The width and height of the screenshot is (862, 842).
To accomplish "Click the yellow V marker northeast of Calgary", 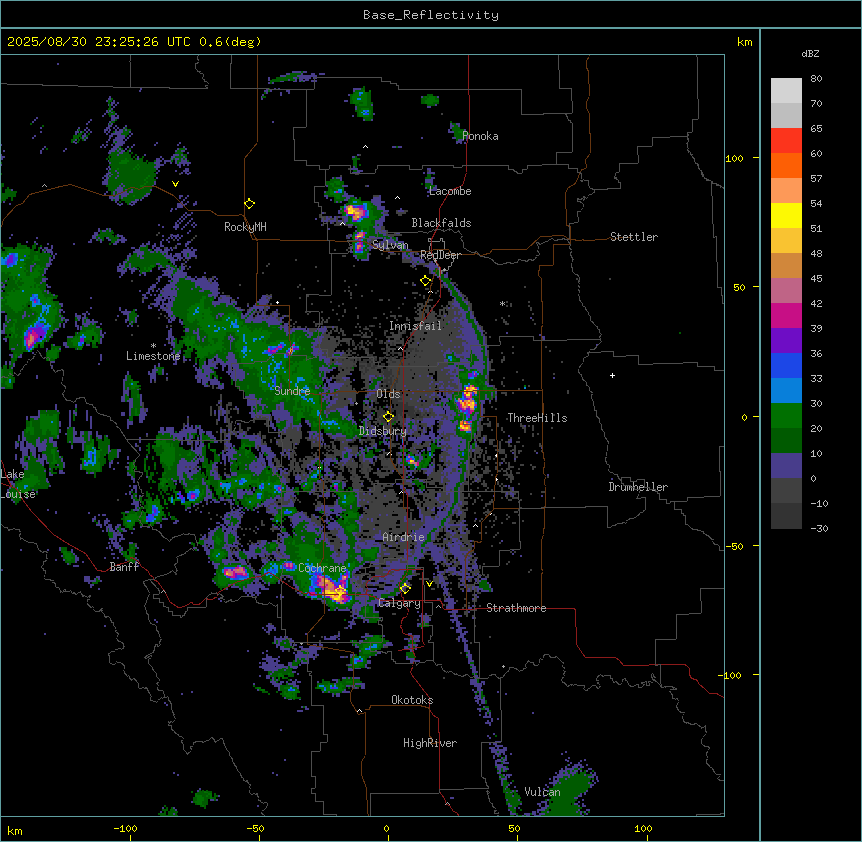I will coord(429,584).
